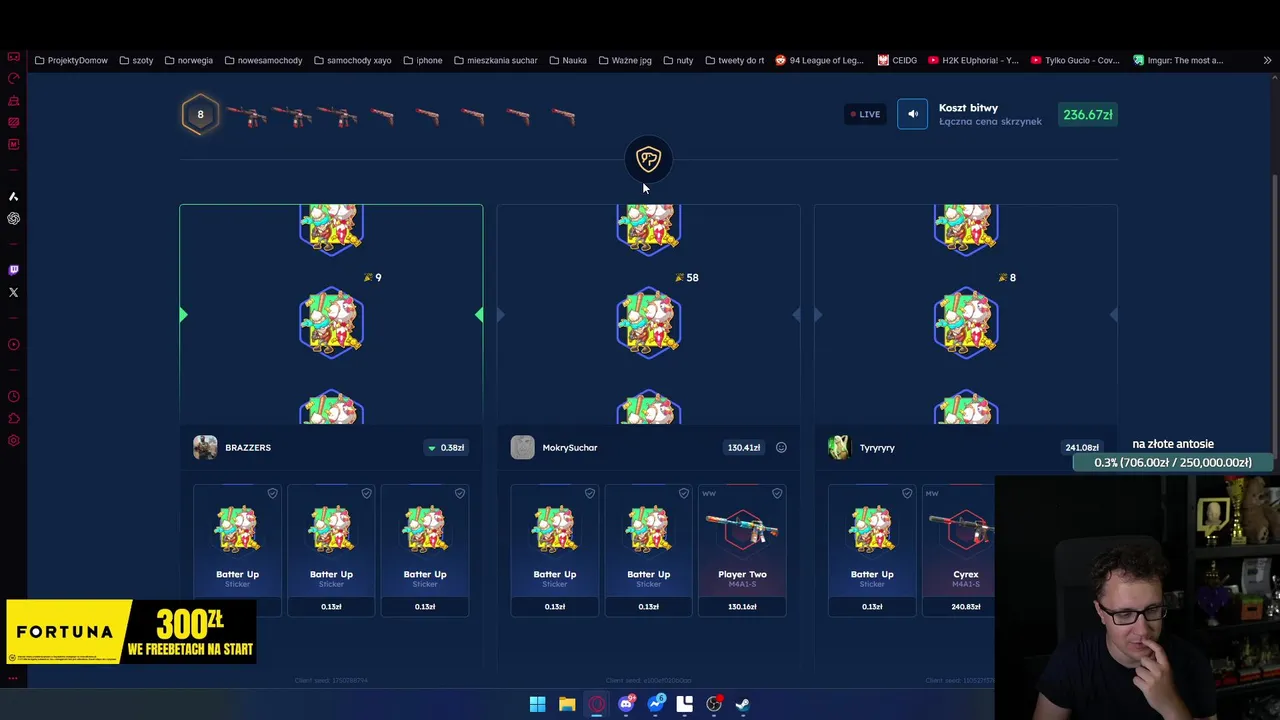The image size is (1280, 720).
Task: Open tweety do rt bookmarks folder
Action: (735, 60)
